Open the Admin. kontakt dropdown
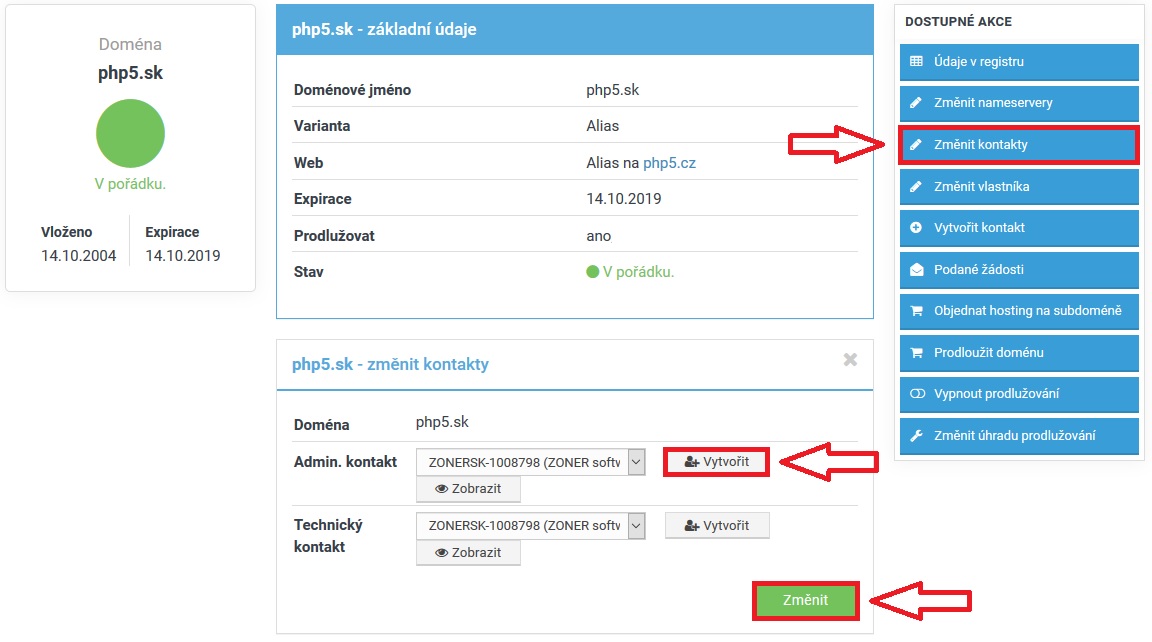This screenshot has width=1152, height=642. 524,463
